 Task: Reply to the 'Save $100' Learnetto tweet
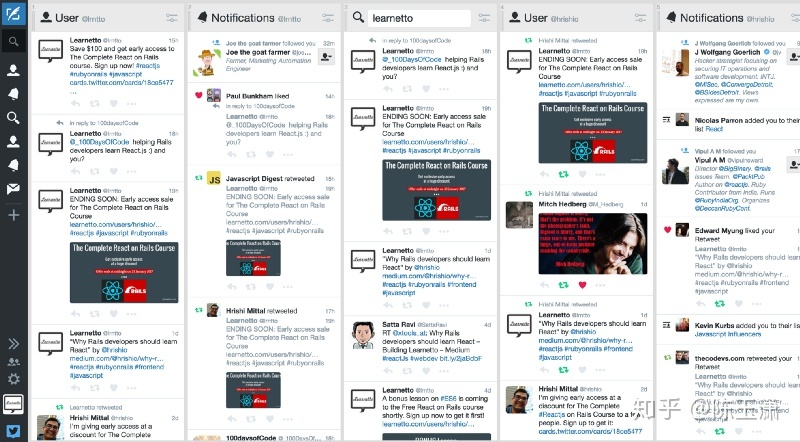[x=76, y=104]
